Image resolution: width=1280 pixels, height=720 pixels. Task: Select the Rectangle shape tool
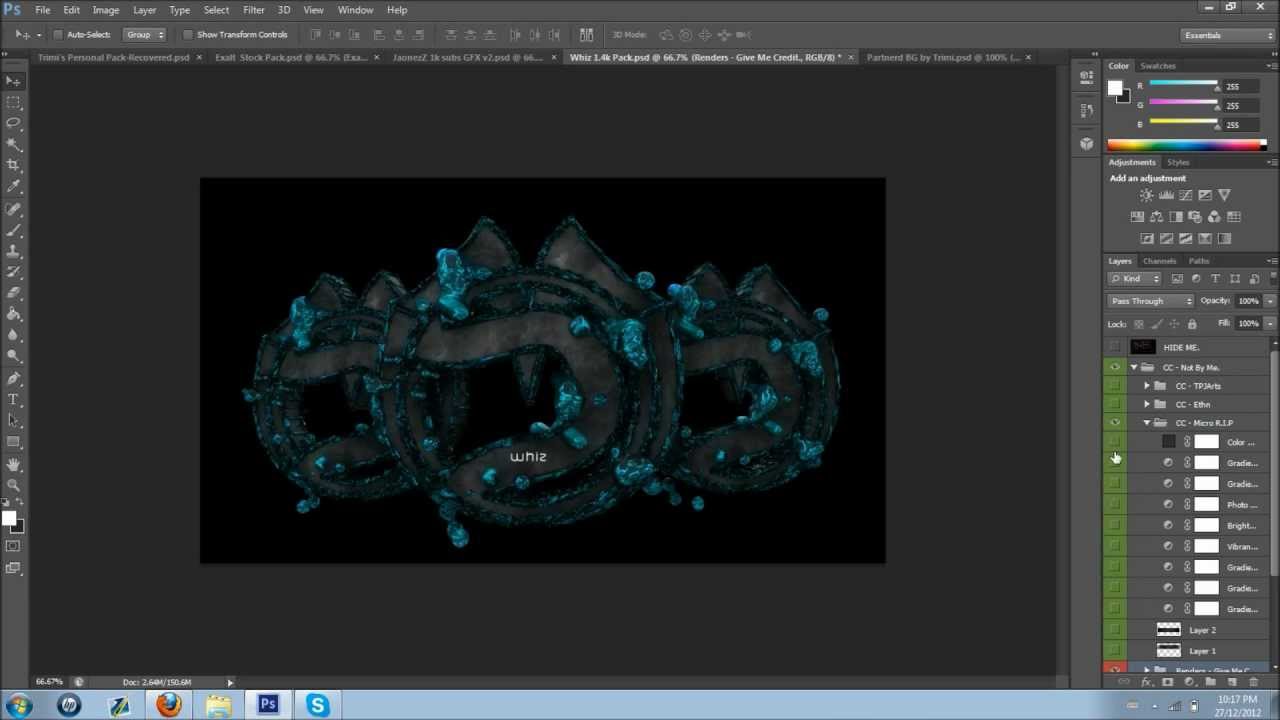14,442
